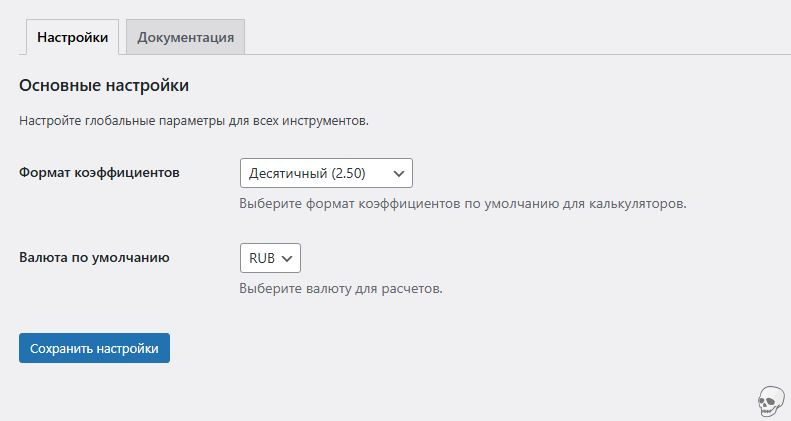Click the RUB text in the currency select

261,258
